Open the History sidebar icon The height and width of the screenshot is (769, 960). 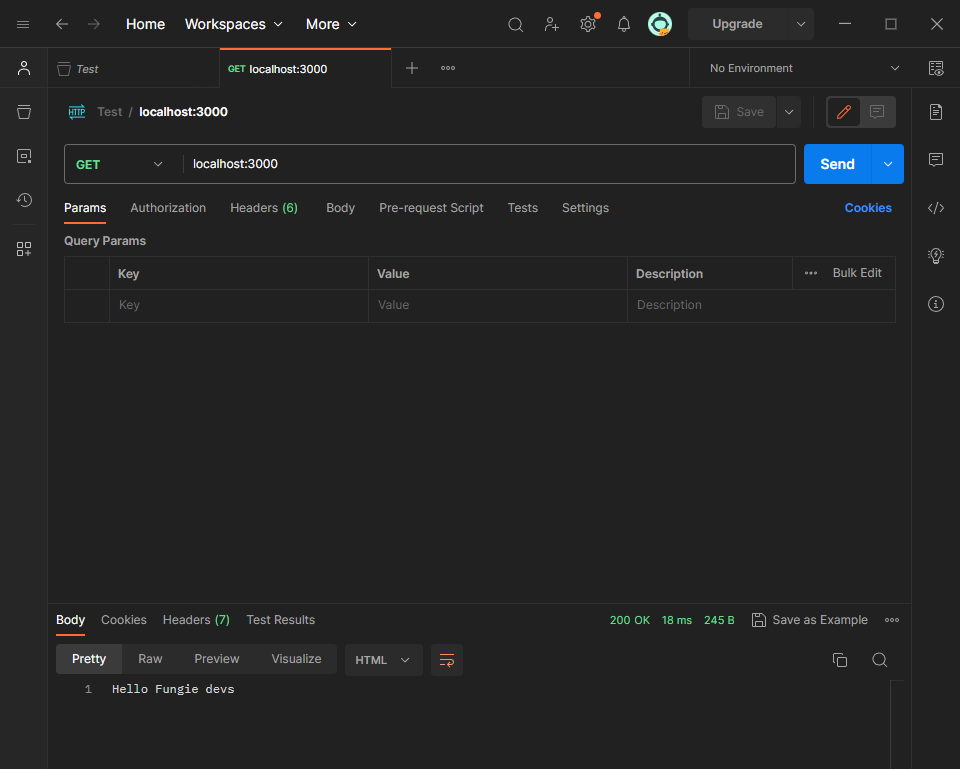(x=24, y=200)
